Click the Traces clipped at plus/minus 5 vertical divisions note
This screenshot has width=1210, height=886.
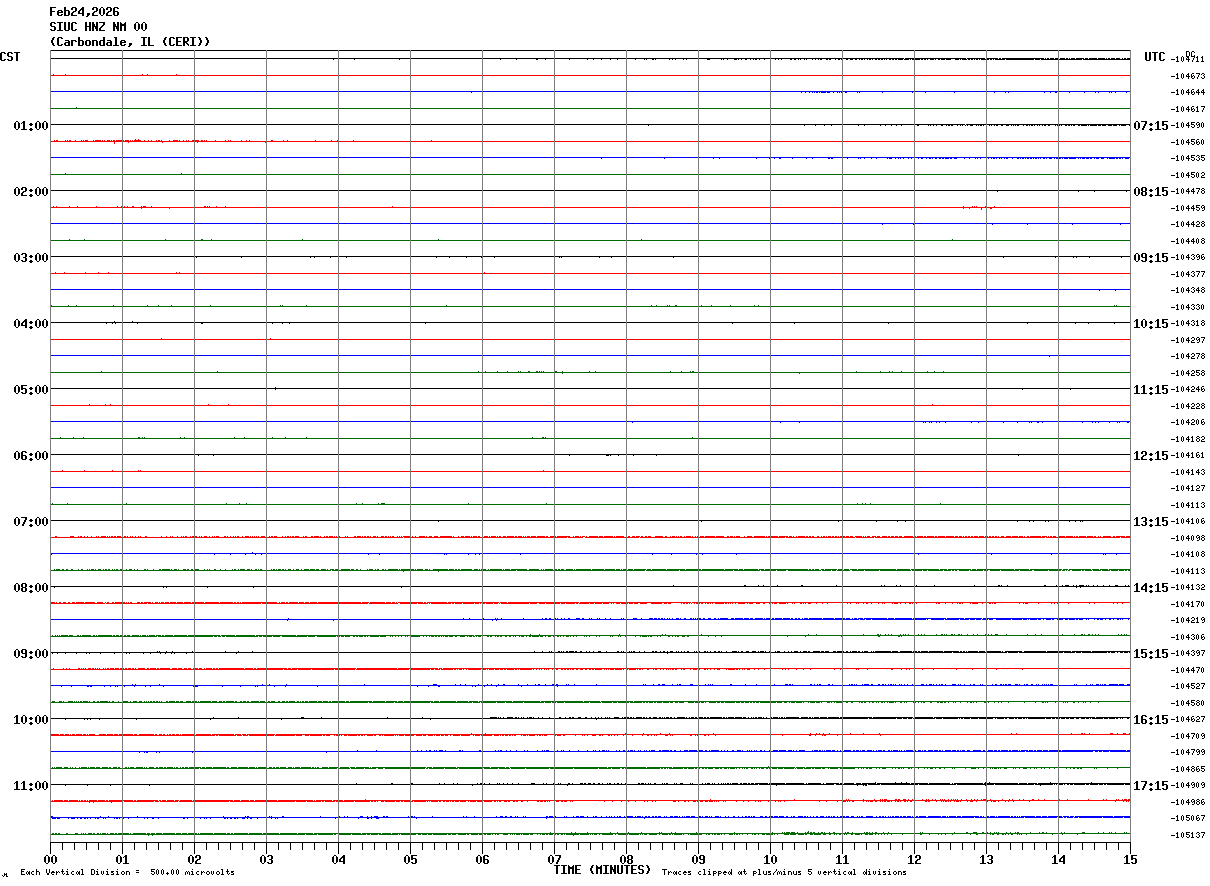pyautogui.click(x=784, y=873)
